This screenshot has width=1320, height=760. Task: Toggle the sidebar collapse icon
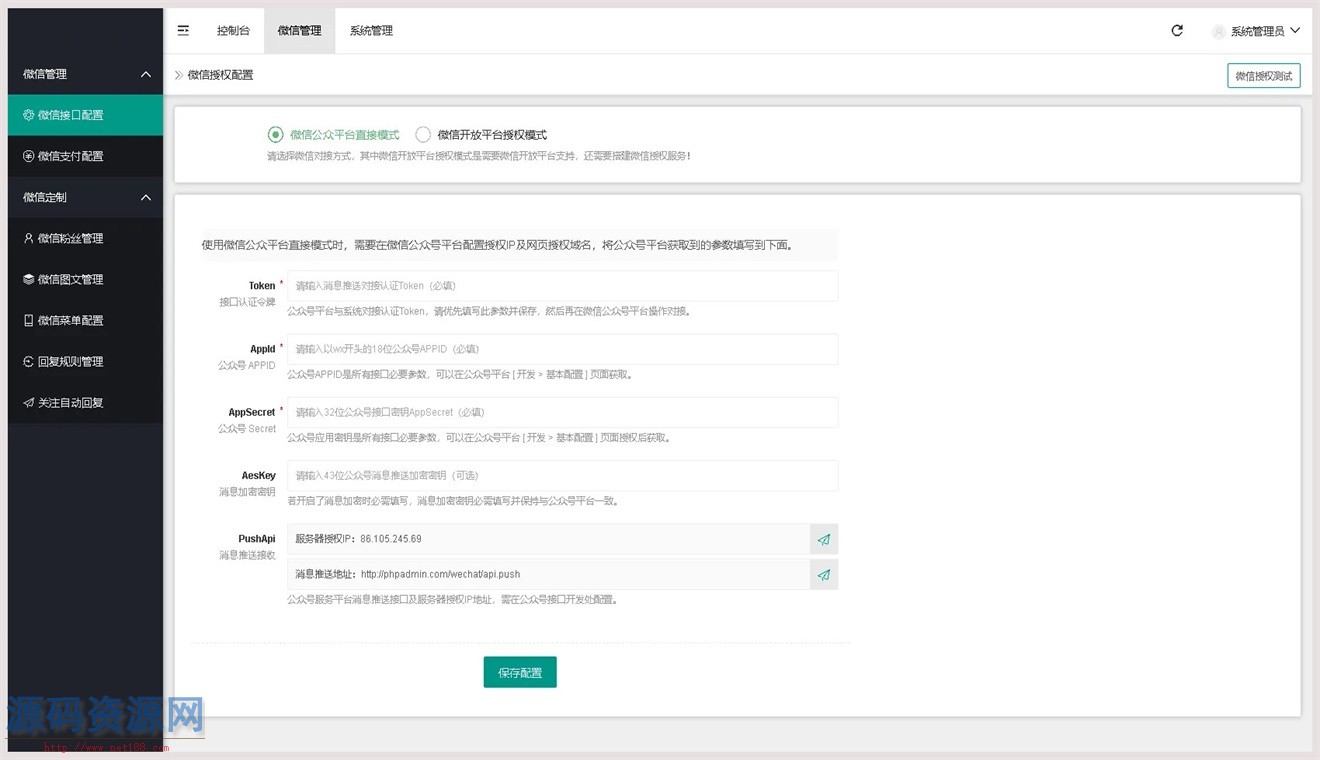183,31
